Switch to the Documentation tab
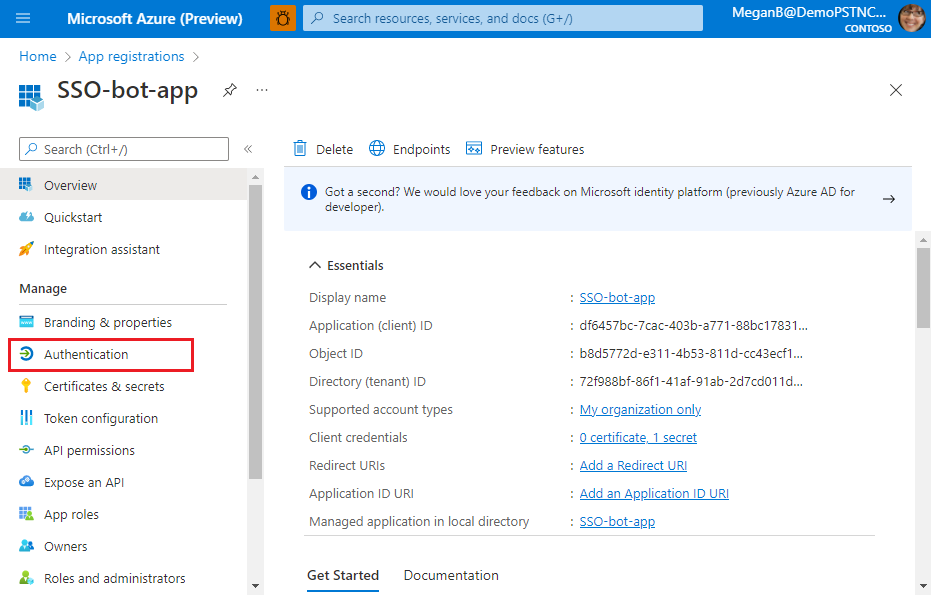 (x=450, y=575)
